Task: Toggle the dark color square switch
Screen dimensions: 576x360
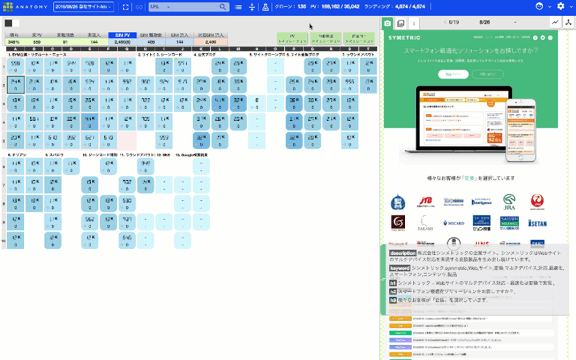Action: pos(8,23)
